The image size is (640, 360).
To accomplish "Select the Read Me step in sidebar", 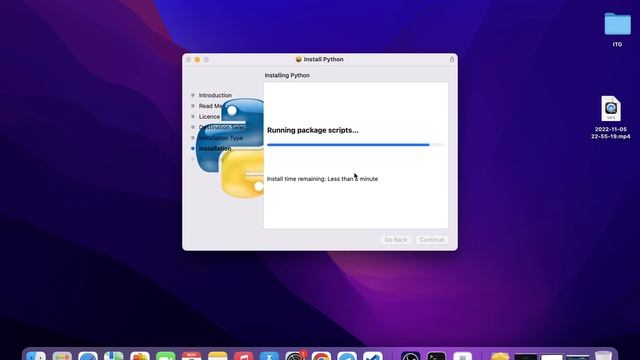I will pos(210,106).
